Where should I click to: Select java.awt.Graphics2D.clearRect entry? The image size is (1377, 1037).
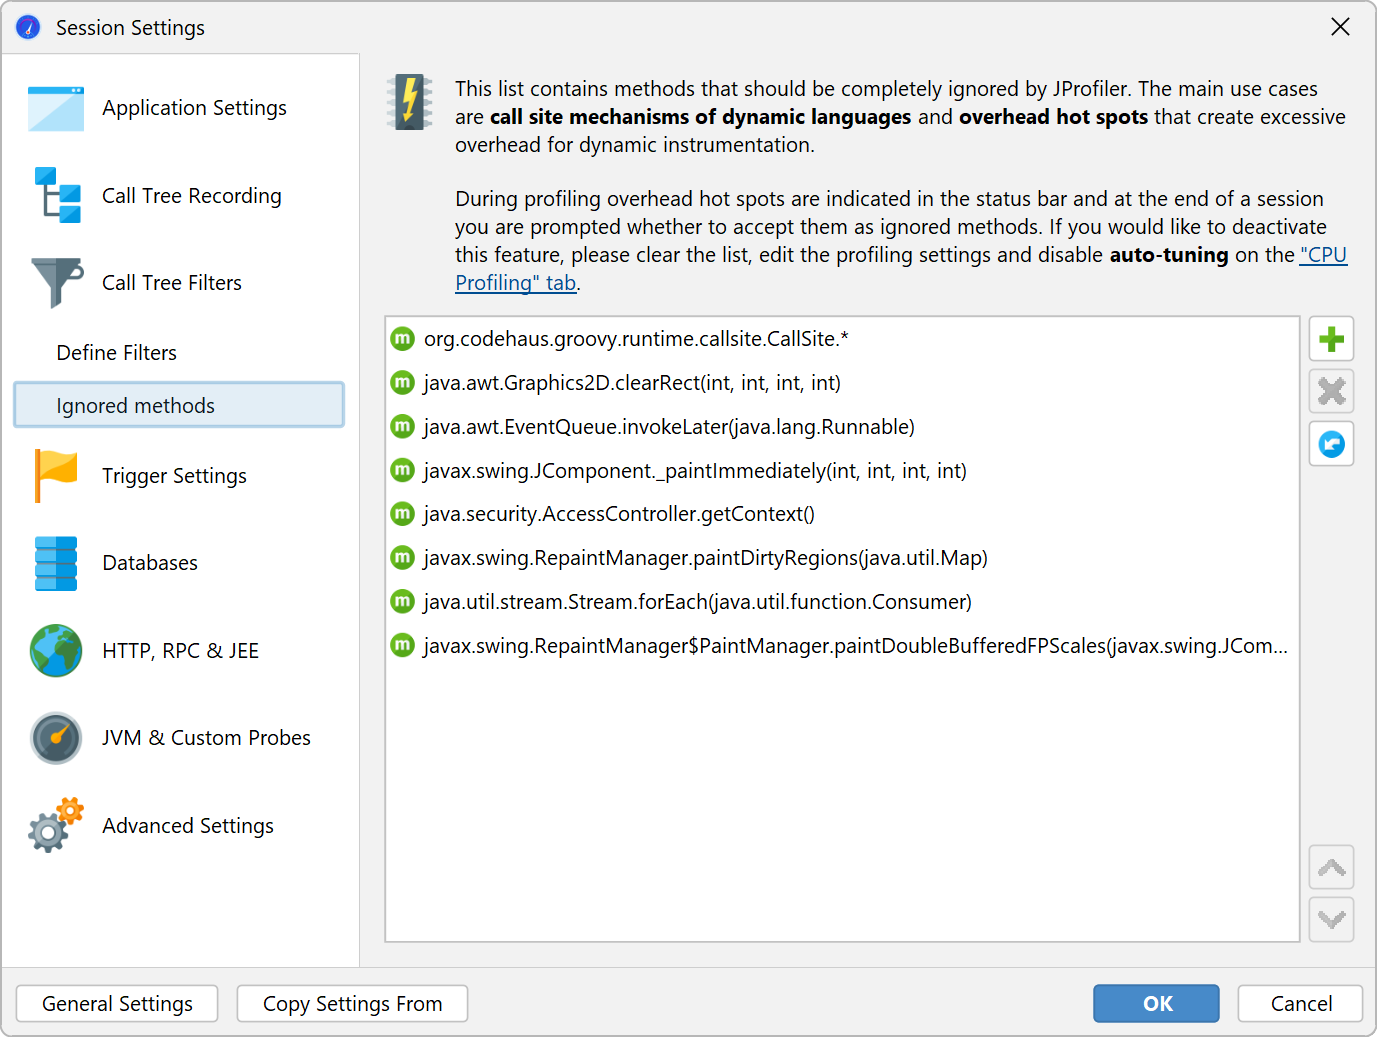tap(842, 383)
